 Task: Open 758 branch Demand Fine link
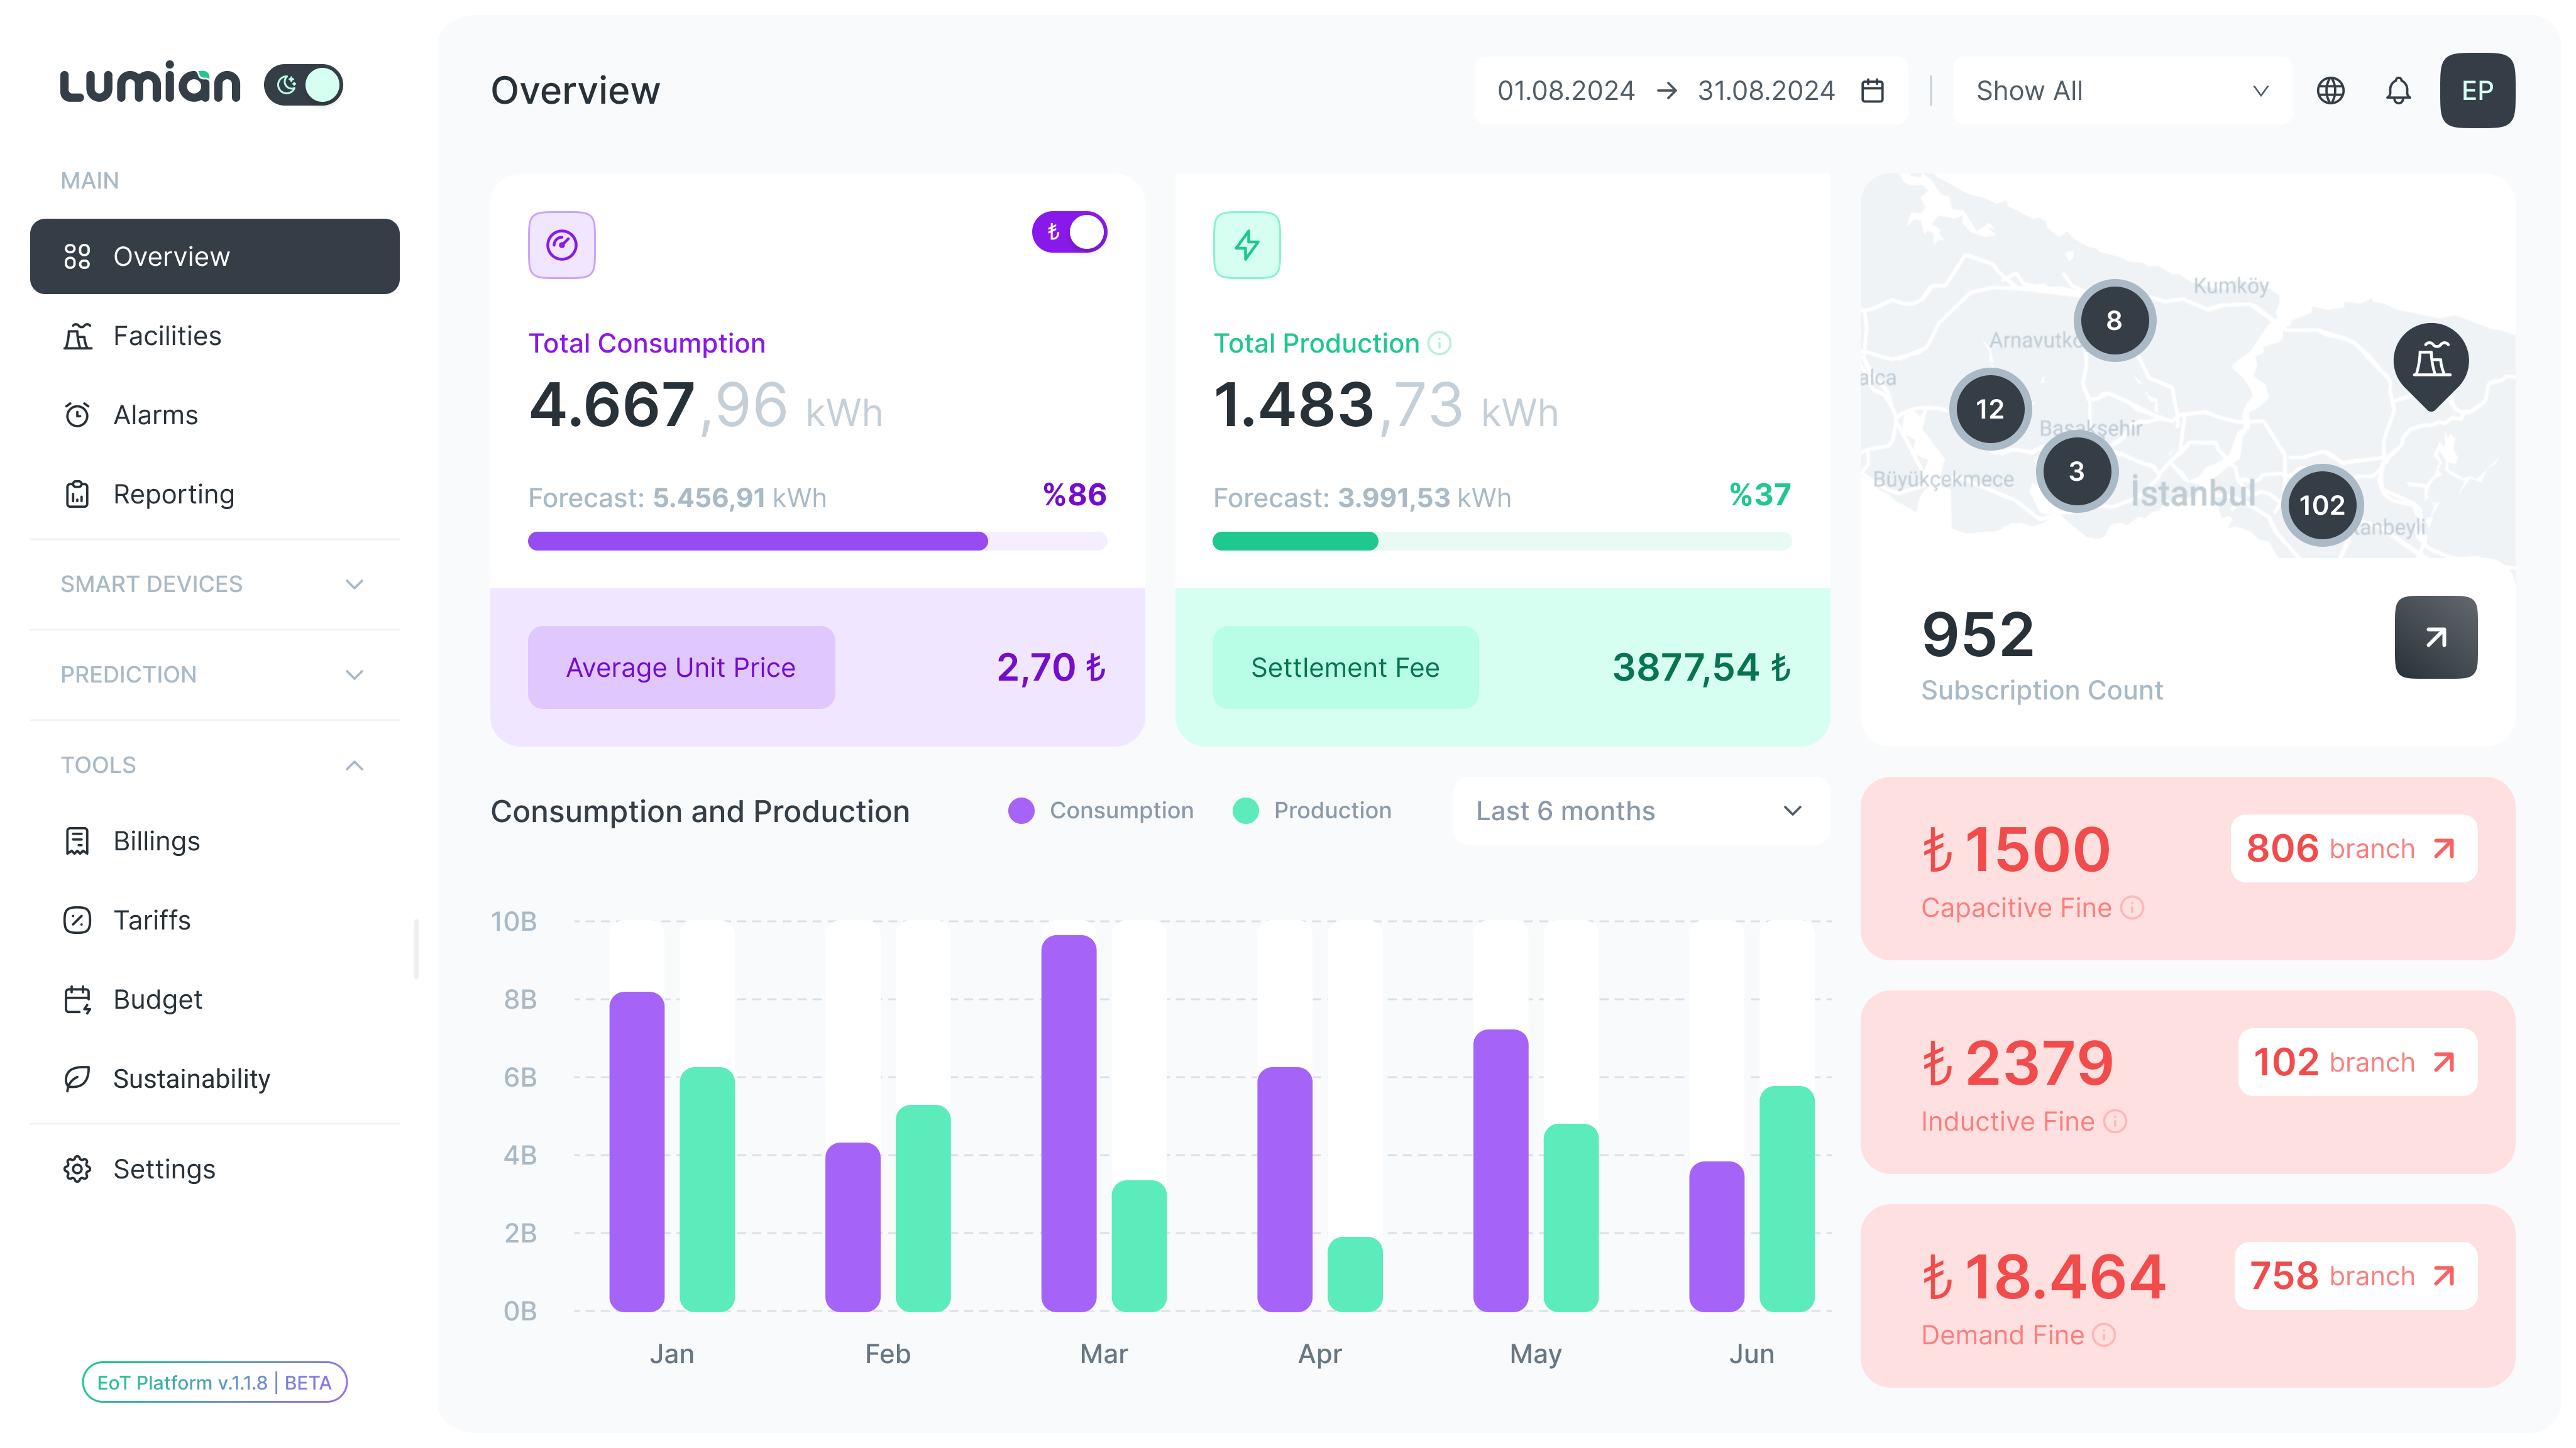click(2355, 1276)
